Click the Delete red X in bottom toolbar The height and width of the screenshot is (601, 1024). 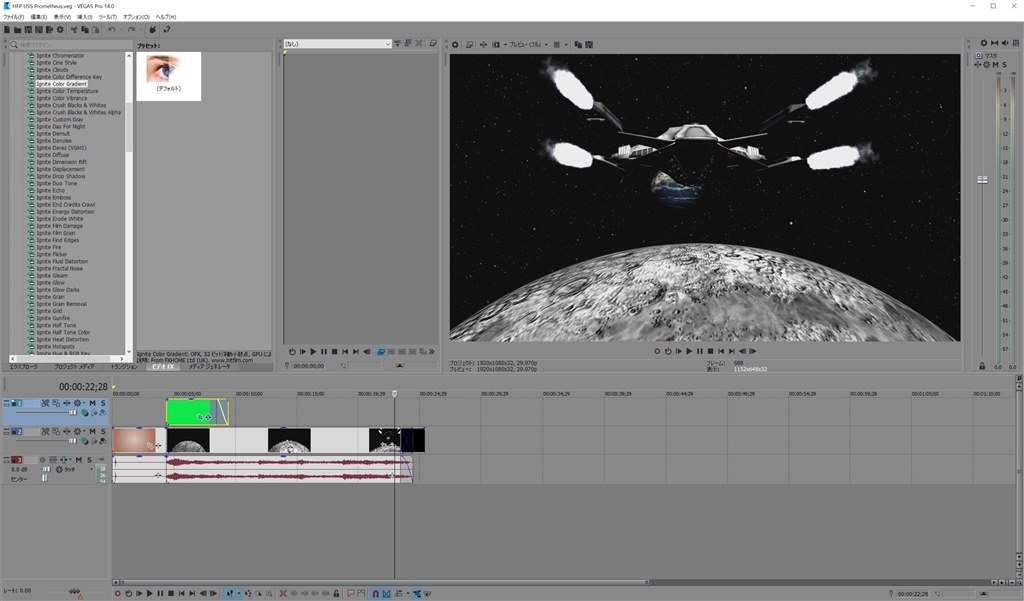[x=283, y=593]
